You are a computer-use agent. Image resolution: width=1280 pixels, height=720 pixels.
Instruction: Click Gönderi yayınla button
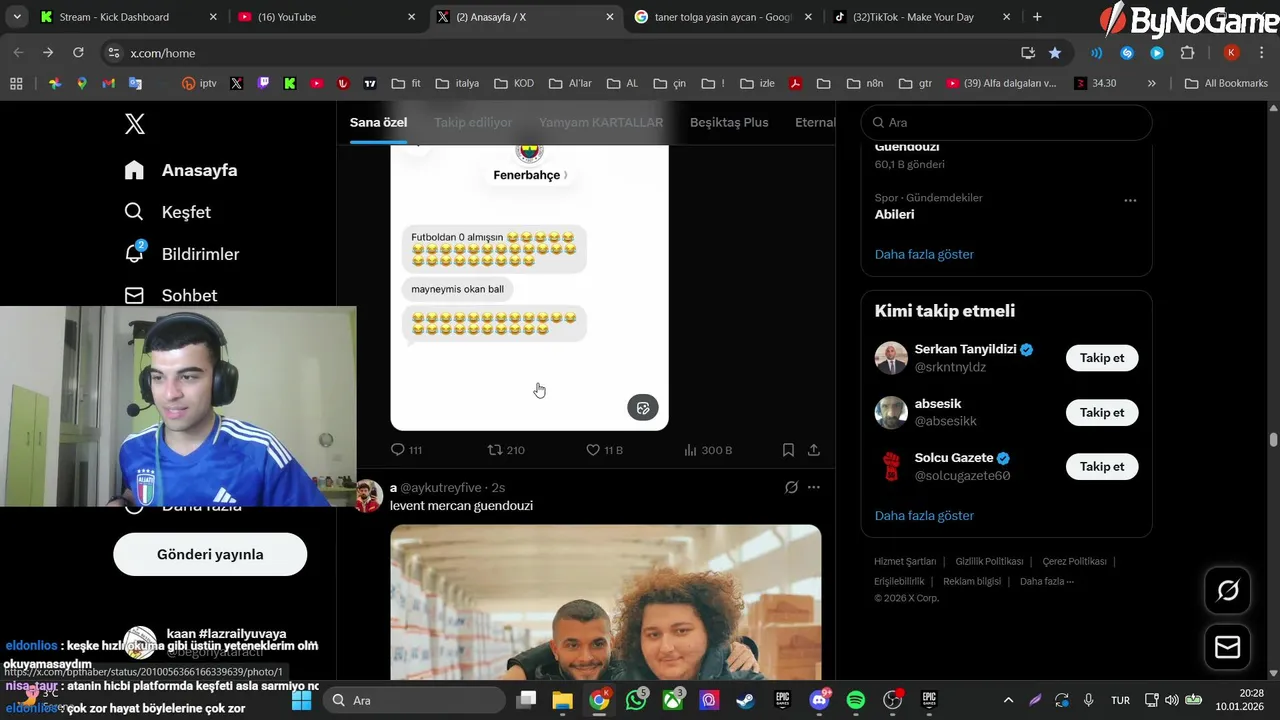coord(210,554)
